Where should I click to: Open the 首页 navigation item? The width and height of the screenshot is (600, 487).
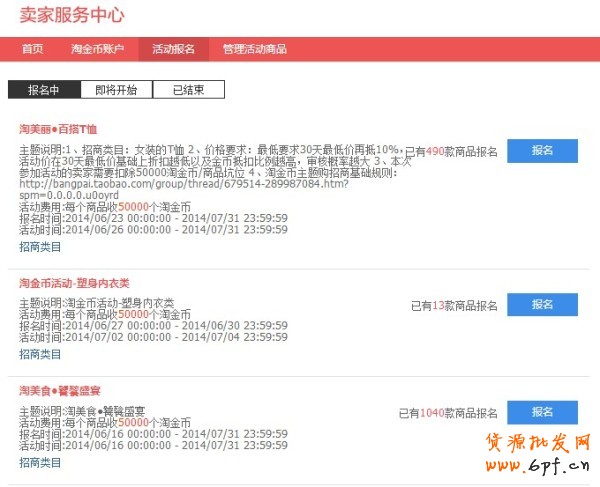[33, 49]
